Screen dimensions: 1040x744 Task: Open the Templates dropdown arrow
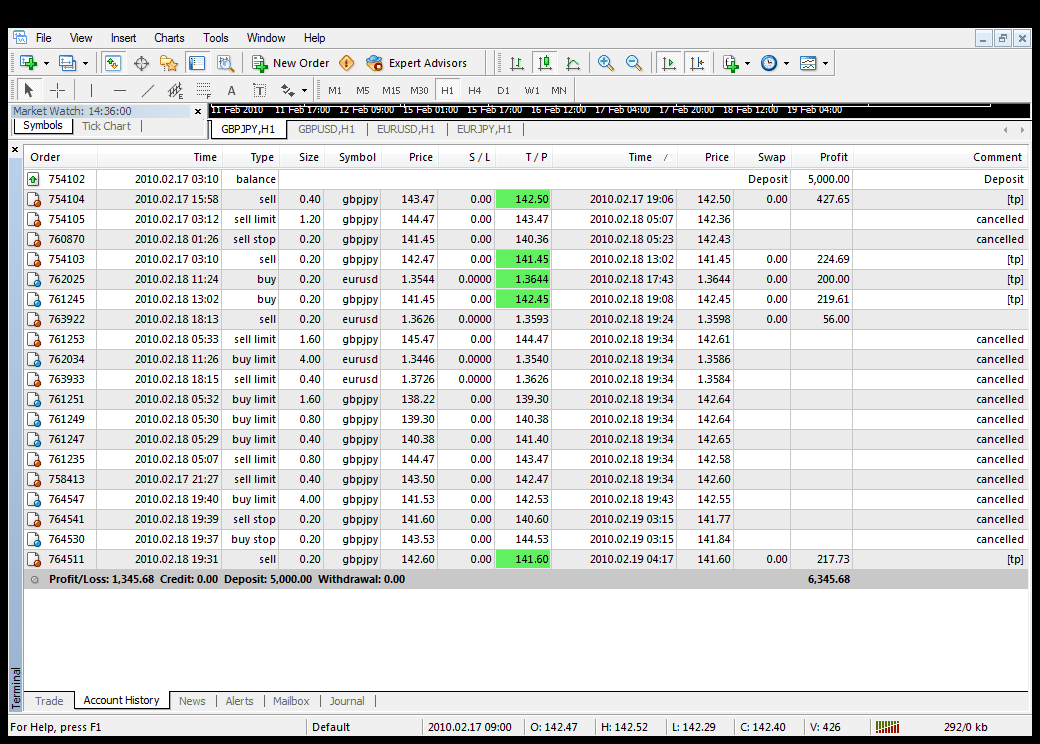(825, 63)
